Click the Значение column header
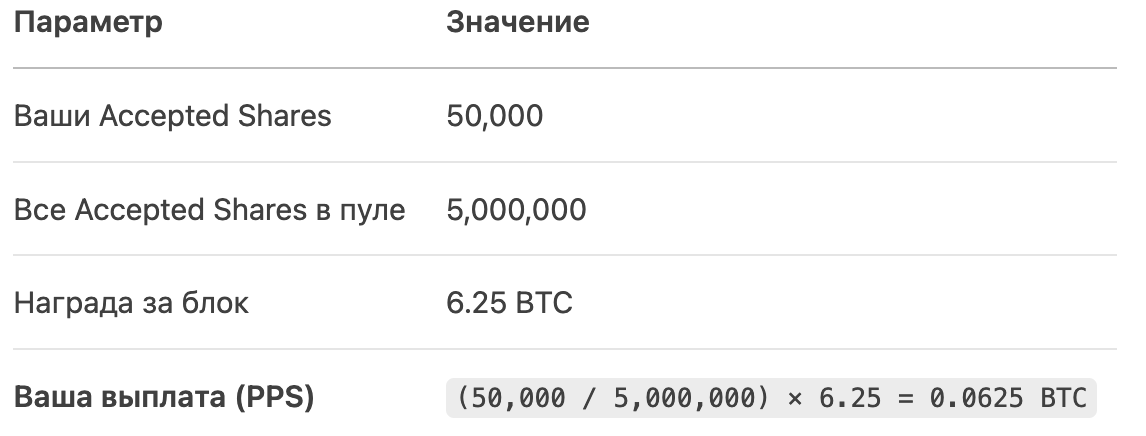The image size is (1146, 436). (x=517, y=22)
